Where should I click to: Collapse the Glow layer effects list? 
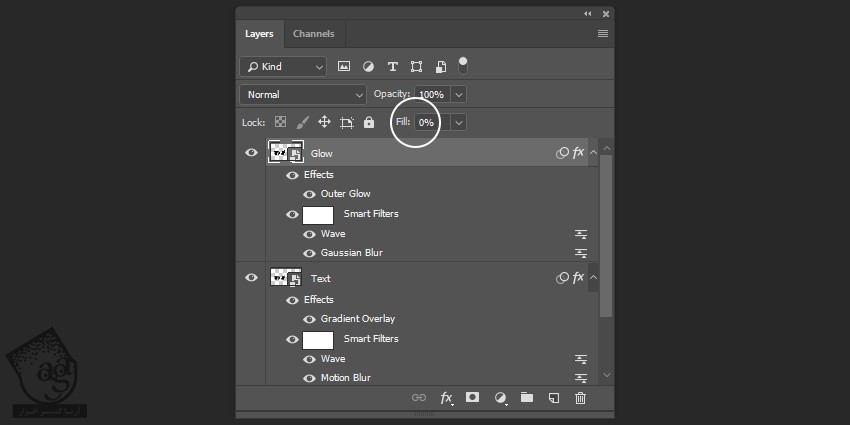click(x=593, y=153)
